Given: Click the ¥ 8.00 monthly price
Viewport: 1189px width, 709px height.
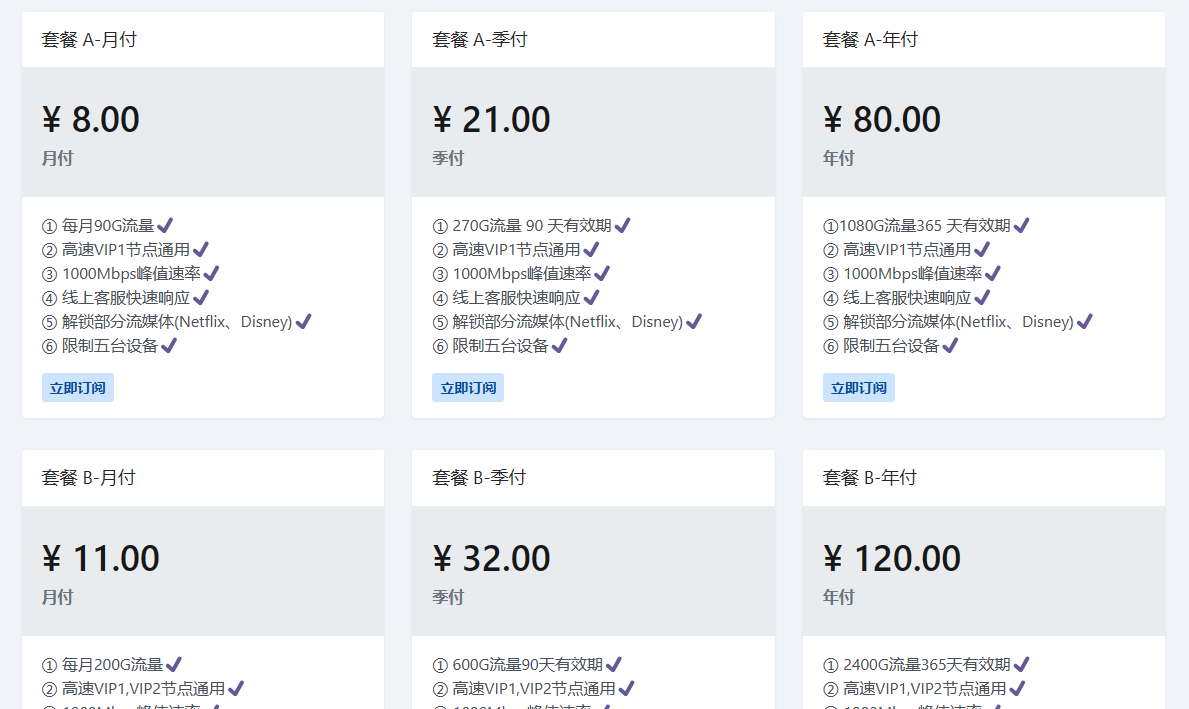Looking at the screenshot, I should coord(91,120).
